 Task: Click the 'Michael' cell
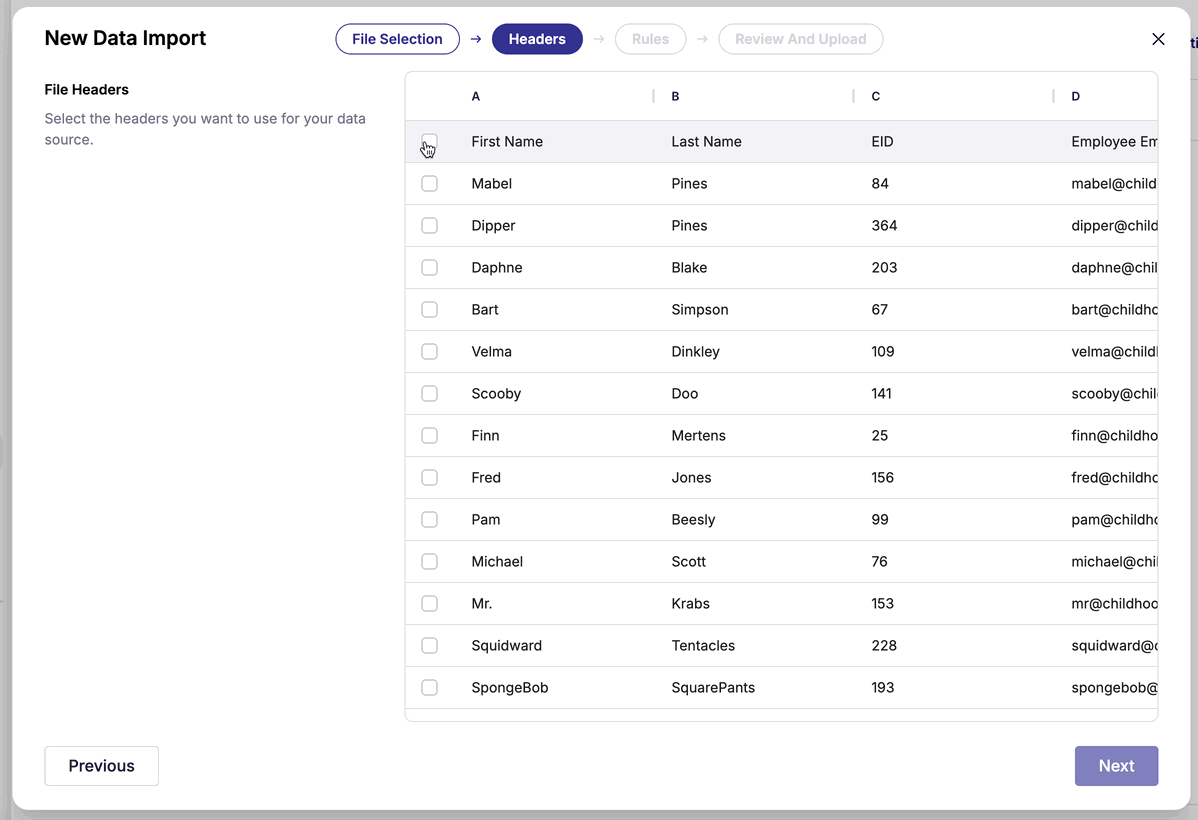pos(497,562)
